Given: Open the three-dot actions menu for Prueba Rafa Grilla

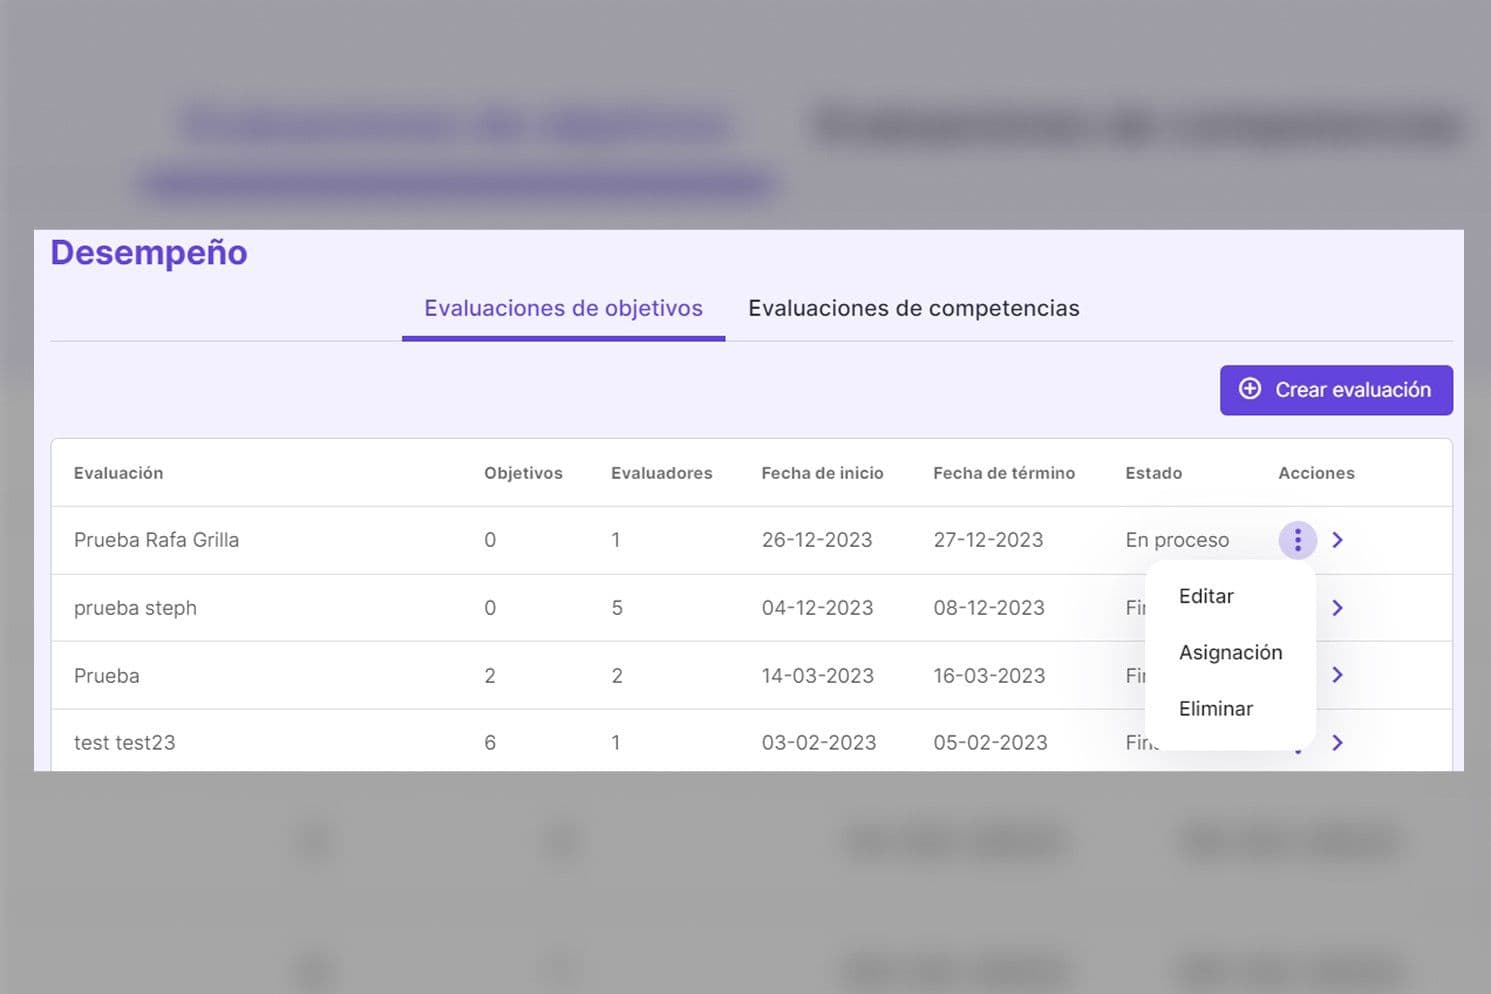Looking at the screenshot, I should [x=1297, y=540].
